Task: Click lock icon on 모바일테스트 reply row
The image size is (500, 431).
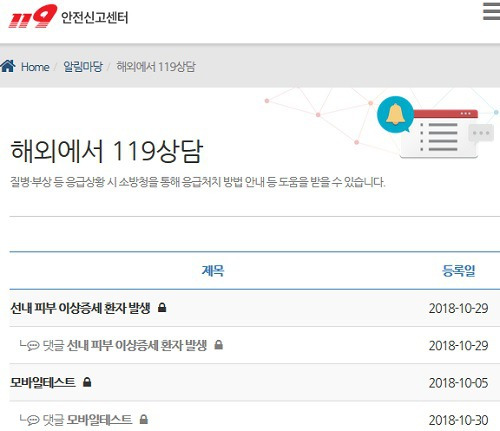Action: 144,419
